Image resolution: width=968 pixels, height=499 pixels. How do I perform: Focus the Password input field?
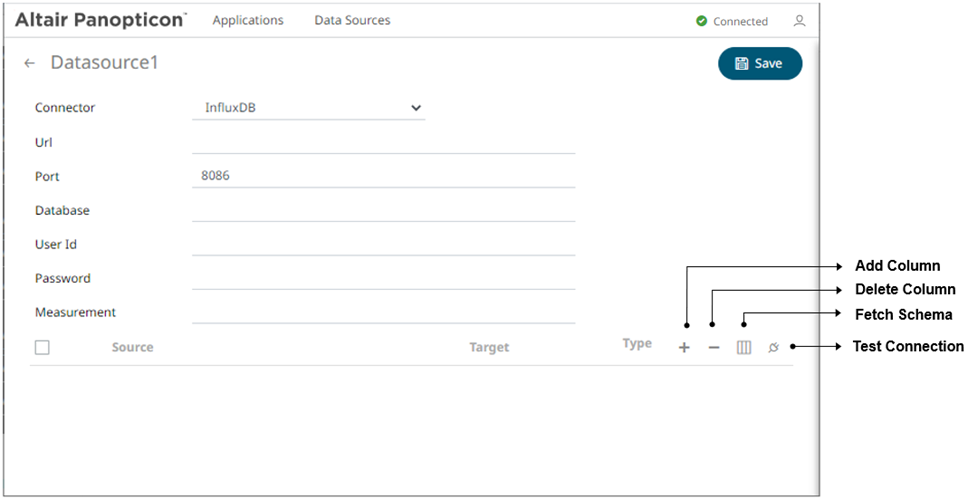click(x=383, y=279)
